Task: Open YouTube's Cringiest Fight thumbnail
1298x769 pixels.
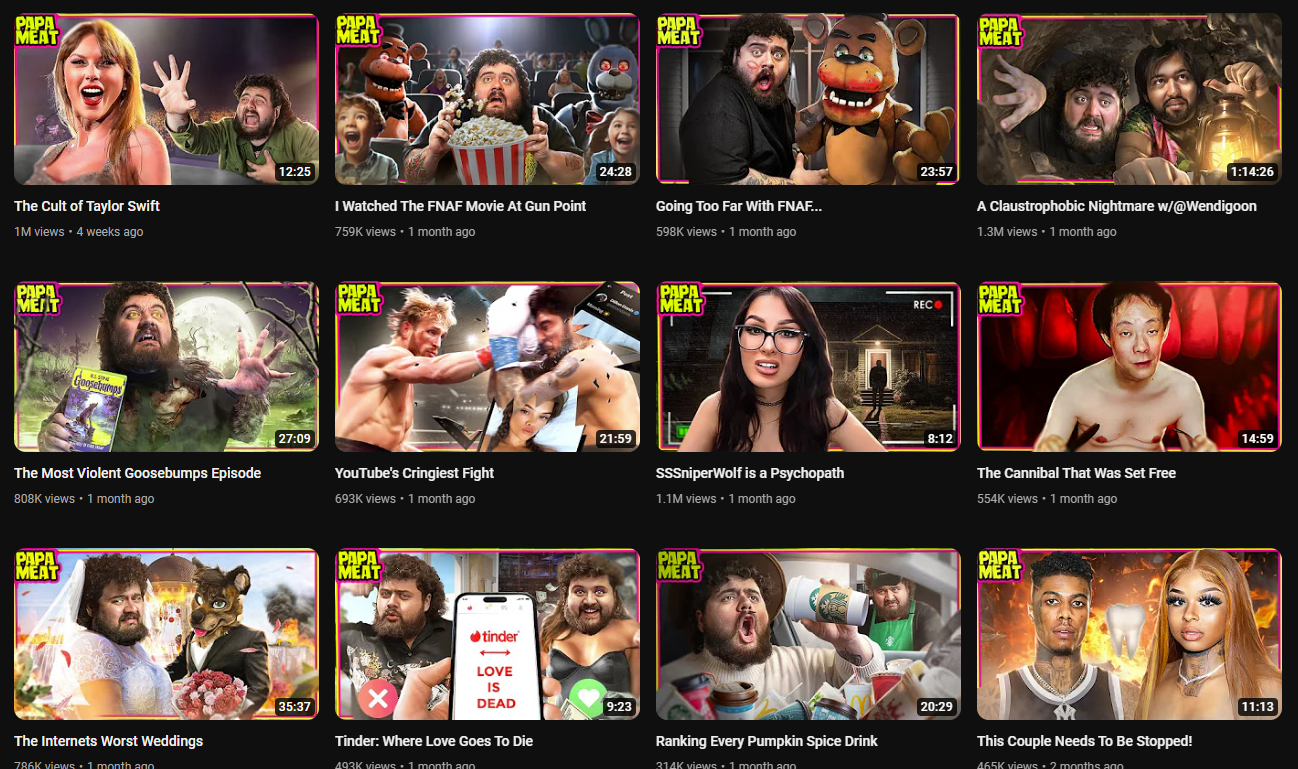Action: (487, 367)
